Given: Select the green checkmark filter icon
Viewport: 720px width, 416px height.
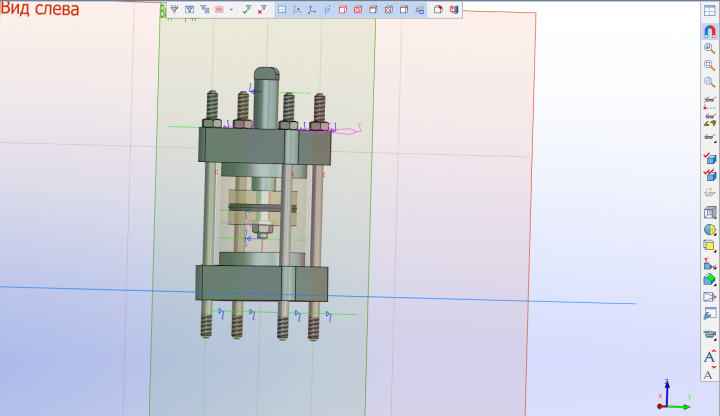Looking at the screenshot, I should point(247,9).
